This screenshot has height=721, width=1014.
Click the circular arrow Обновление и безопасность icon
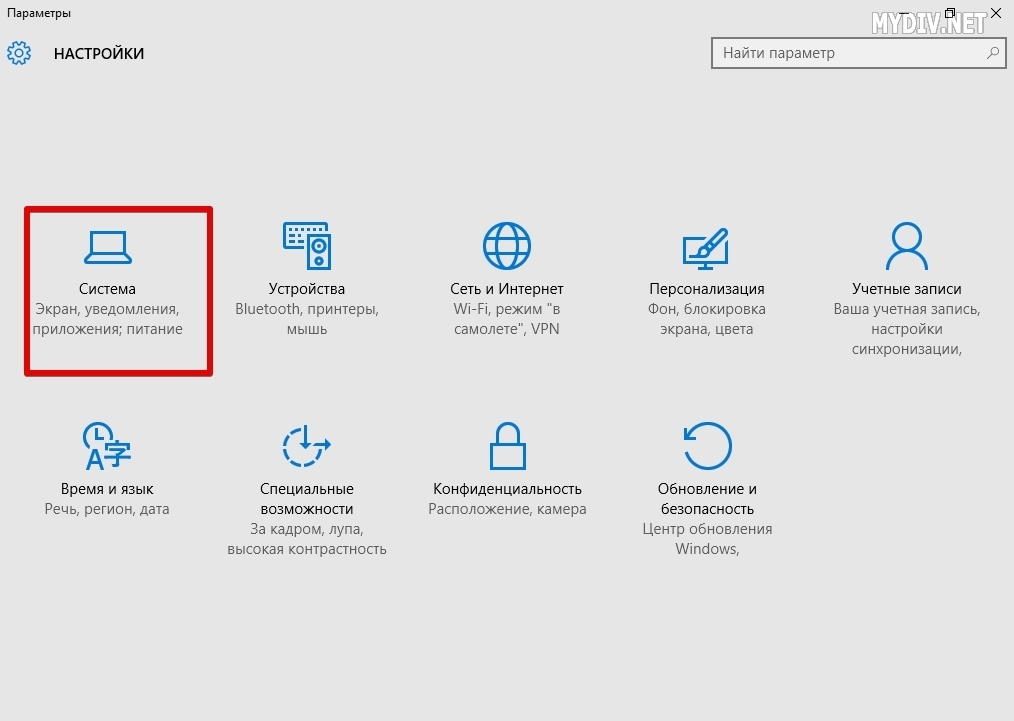coord(707,445)
